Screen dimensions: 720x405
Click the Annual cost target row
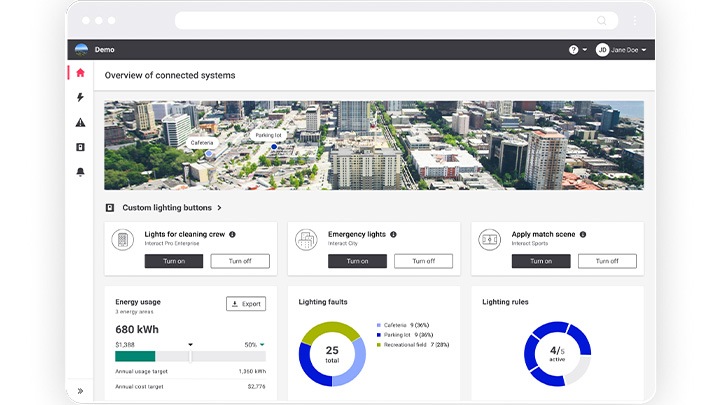click(190, 387)
